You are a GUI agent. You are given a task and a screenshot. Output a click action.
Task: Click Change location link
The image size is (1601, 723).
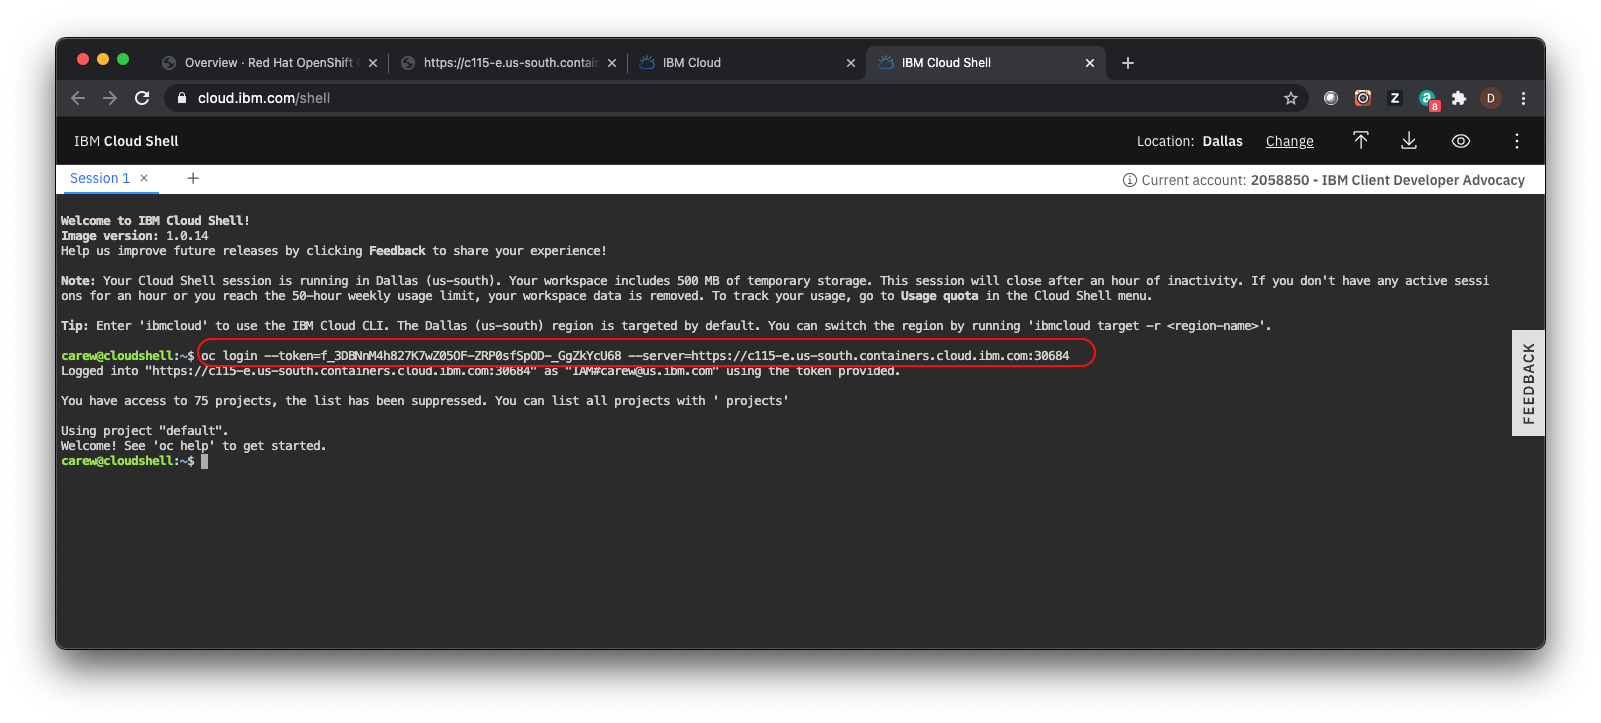[1289, 142]
